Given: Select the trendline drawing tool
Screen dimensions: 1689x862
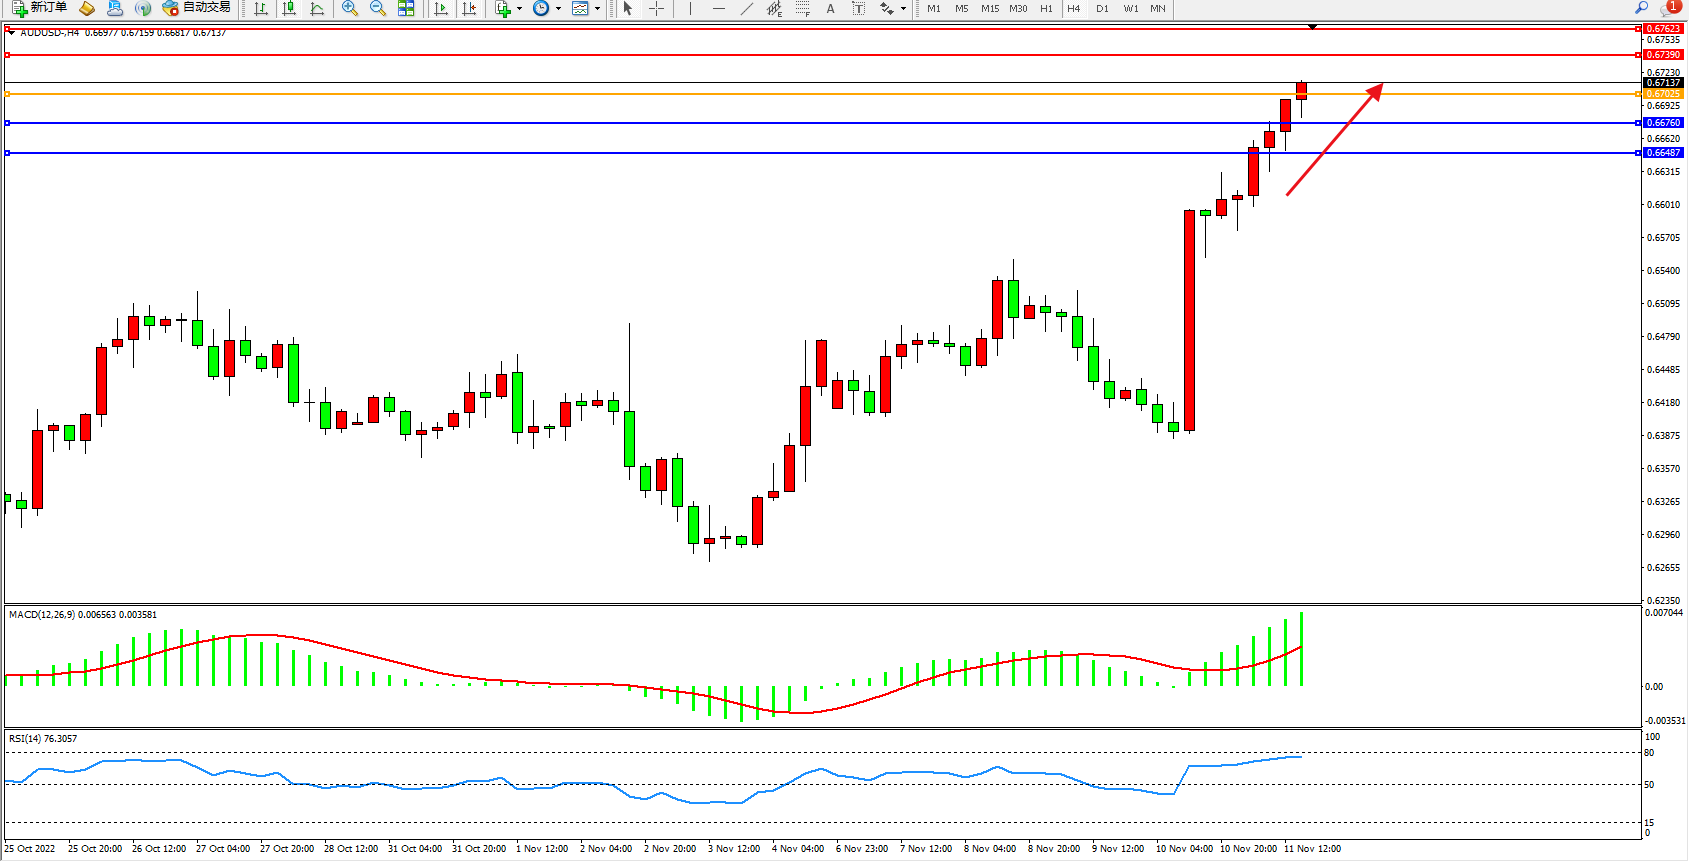Looking at the screenshot, I should pos(746,8).
